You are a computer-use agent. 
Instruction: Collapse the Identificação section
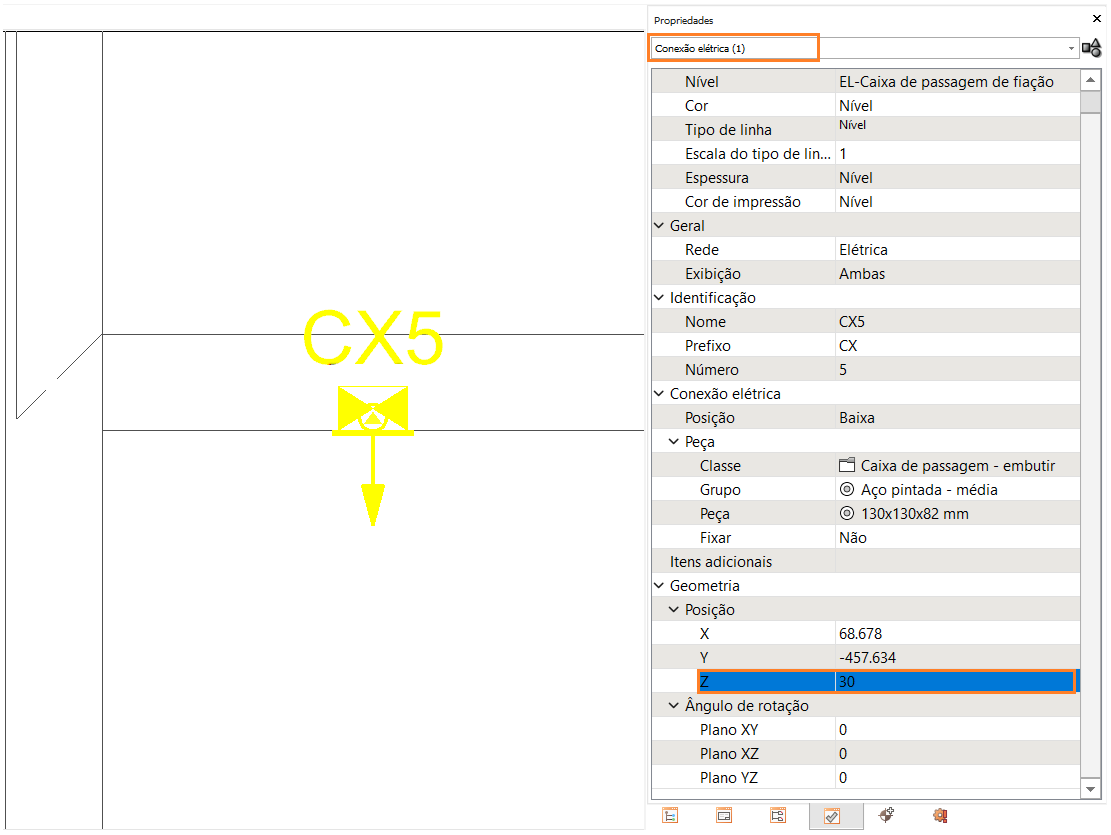pos(659,298)
